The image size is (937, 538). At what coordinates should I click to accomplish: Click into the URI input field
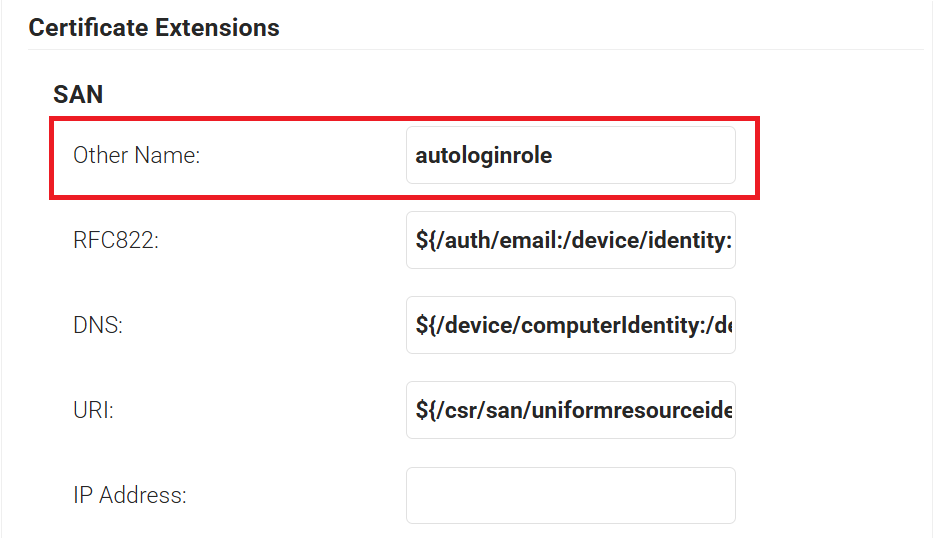[x=570, y=410]
